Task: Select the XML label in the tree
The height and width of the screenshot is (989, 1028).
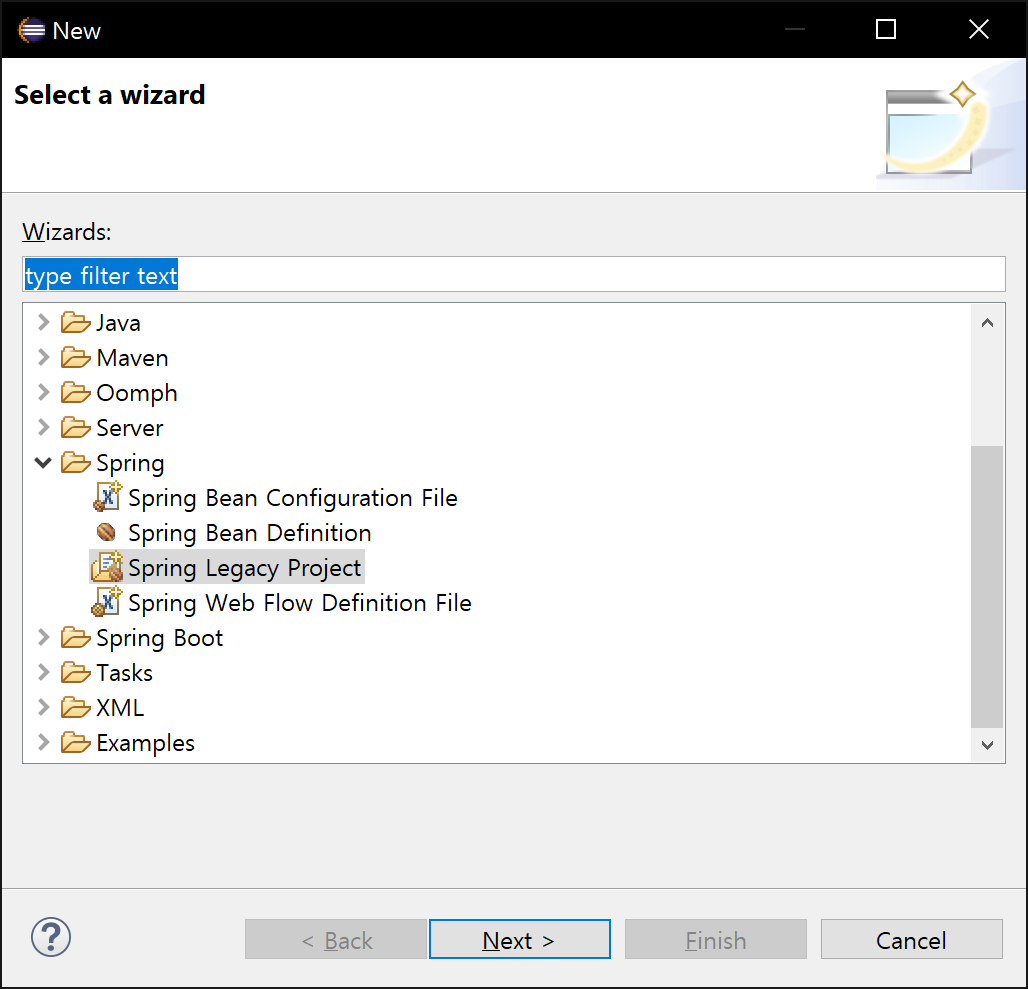Action: (x=120, y=708)
